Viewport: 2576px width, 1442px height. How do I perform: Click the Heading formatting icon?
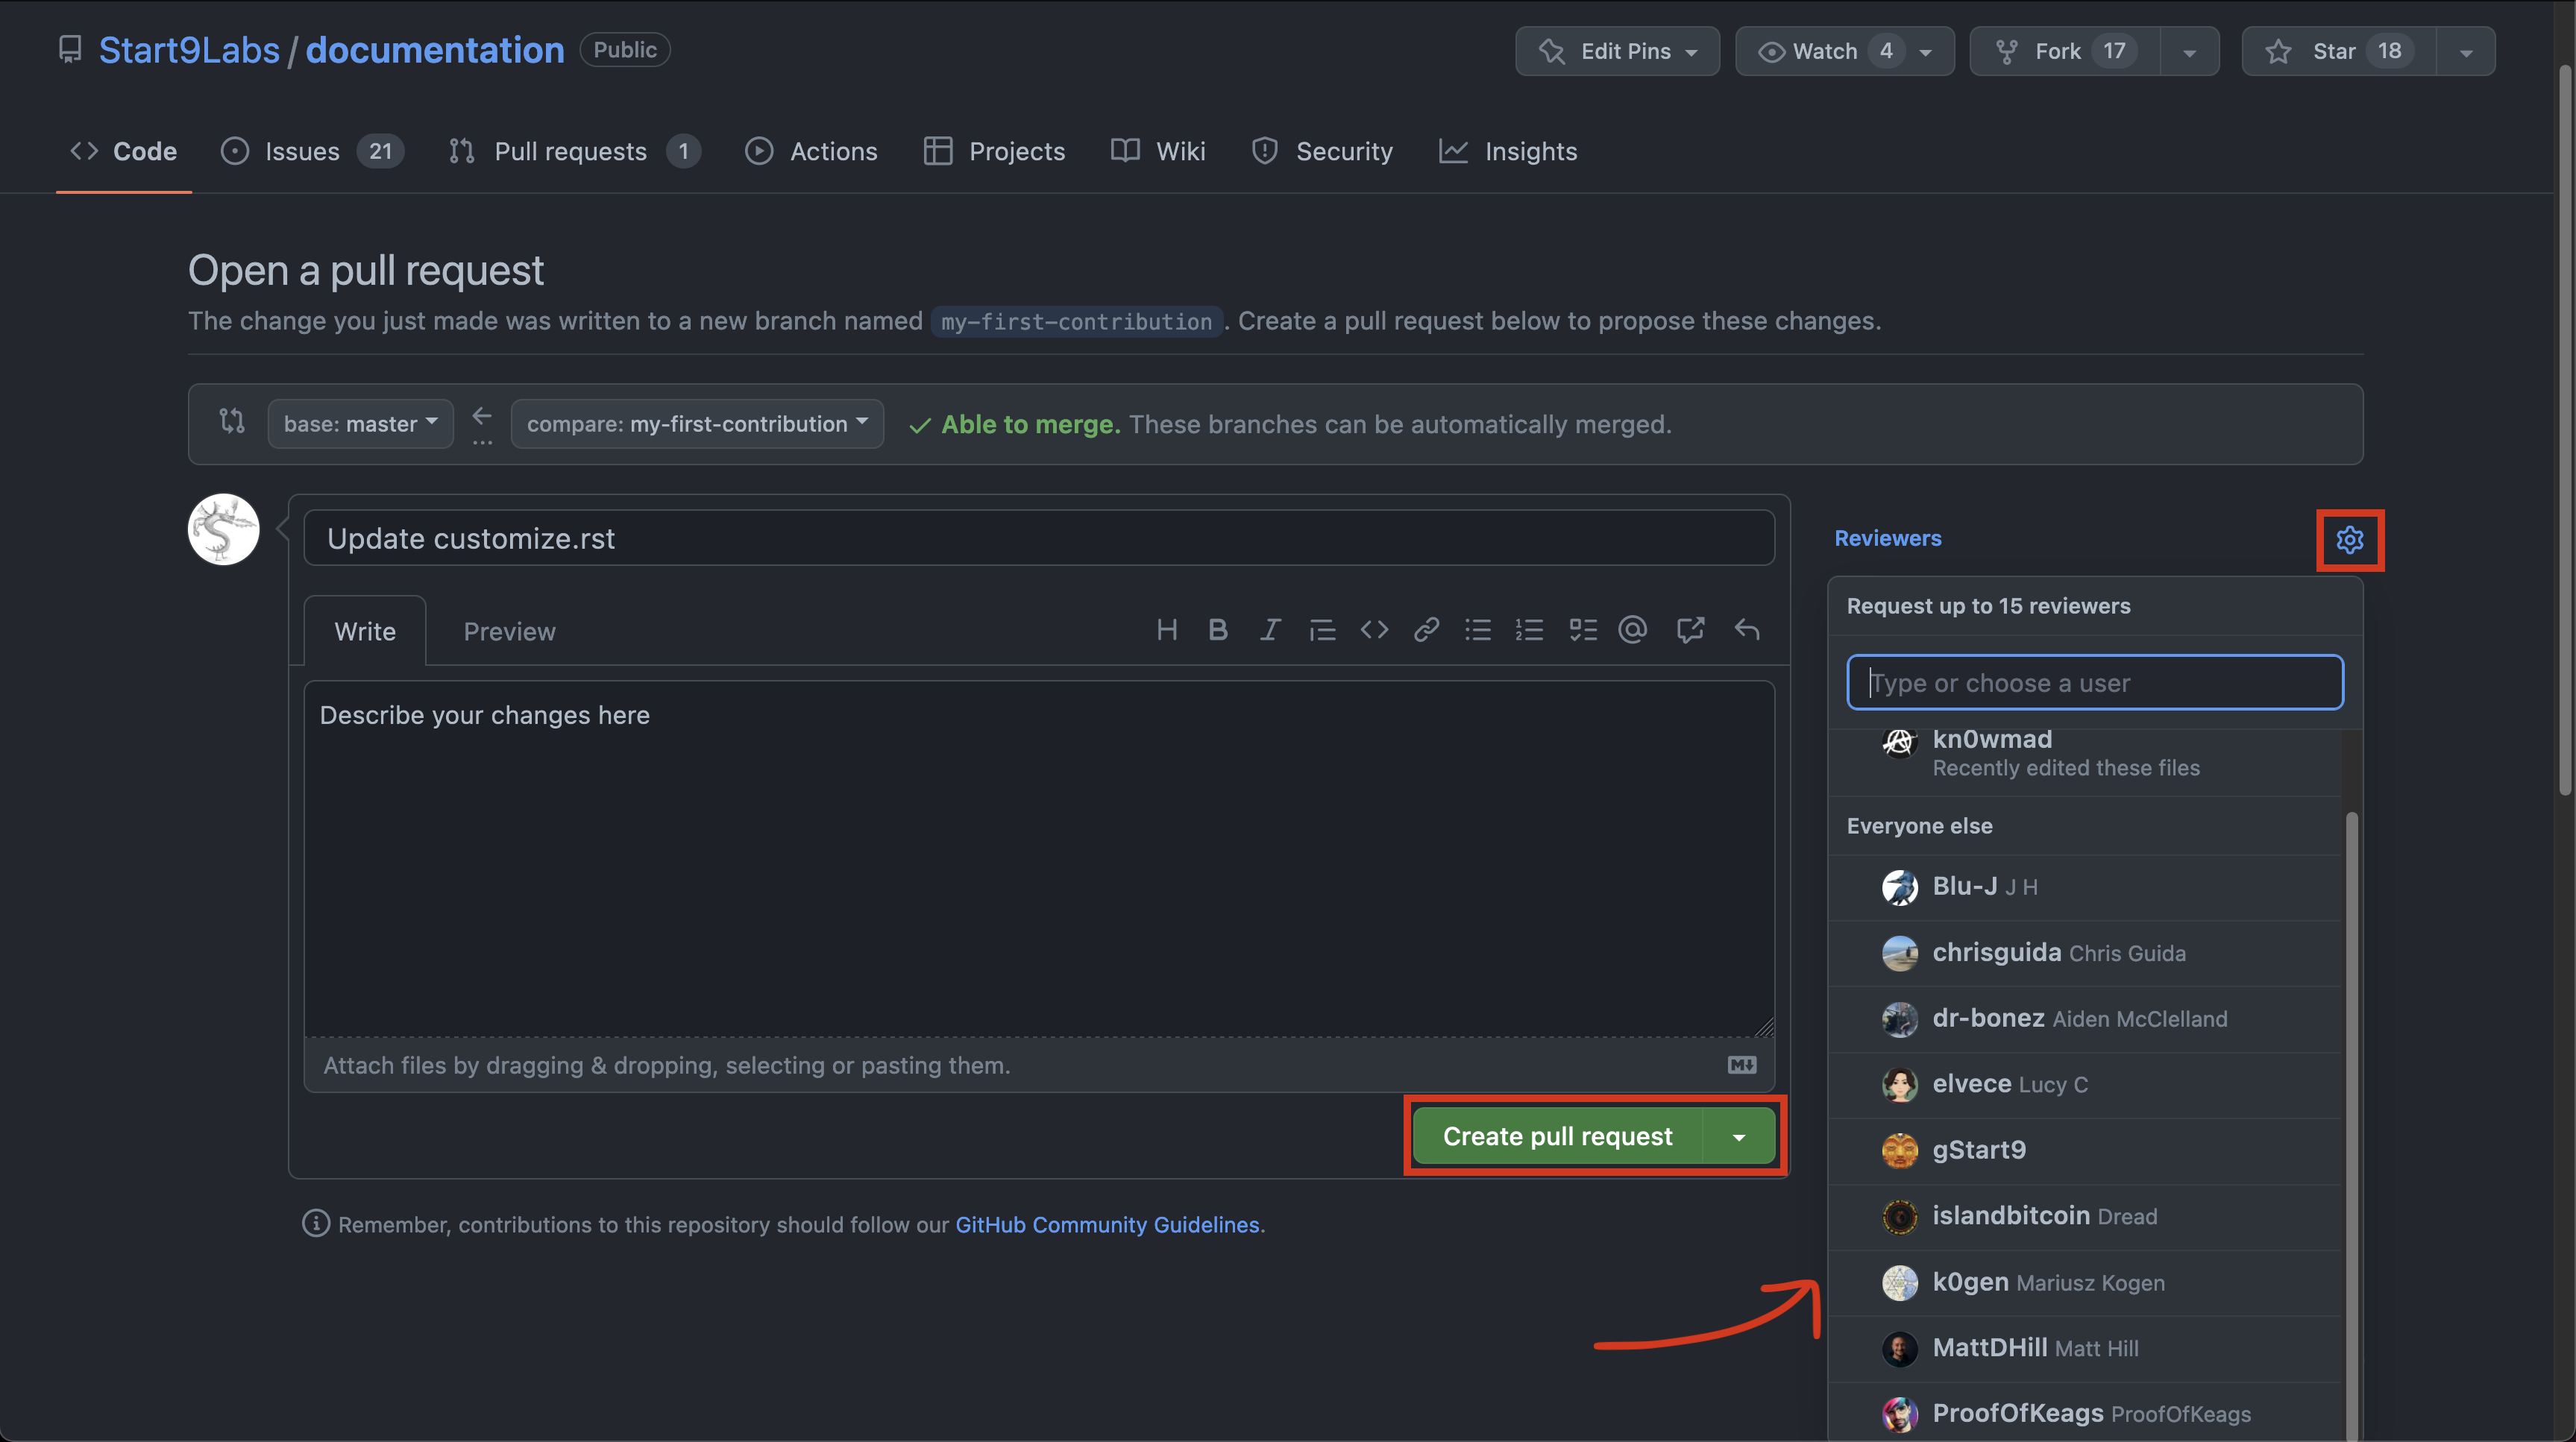pyautogui.click(x=1166, y=630)
